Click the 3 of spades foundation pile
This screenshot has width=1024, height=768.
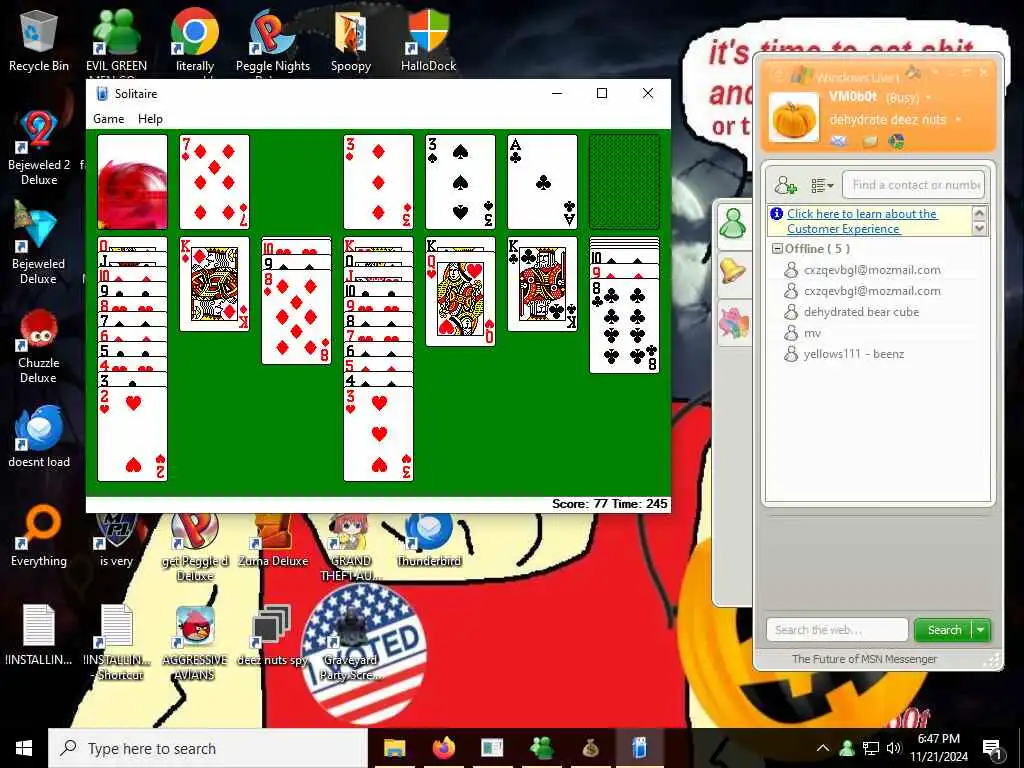460,182
